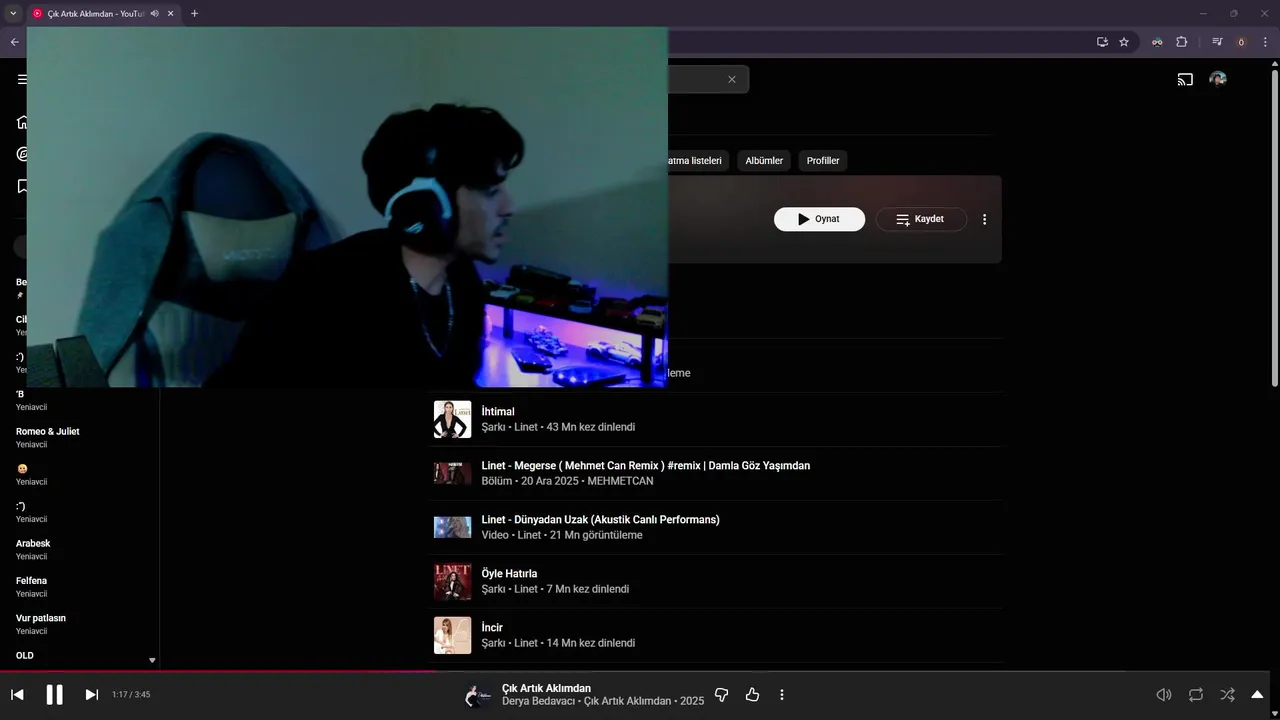Viewport: 1280px width, 720px height.
Task: Expand the now playing page arrow
Action: pos(1258,695)
